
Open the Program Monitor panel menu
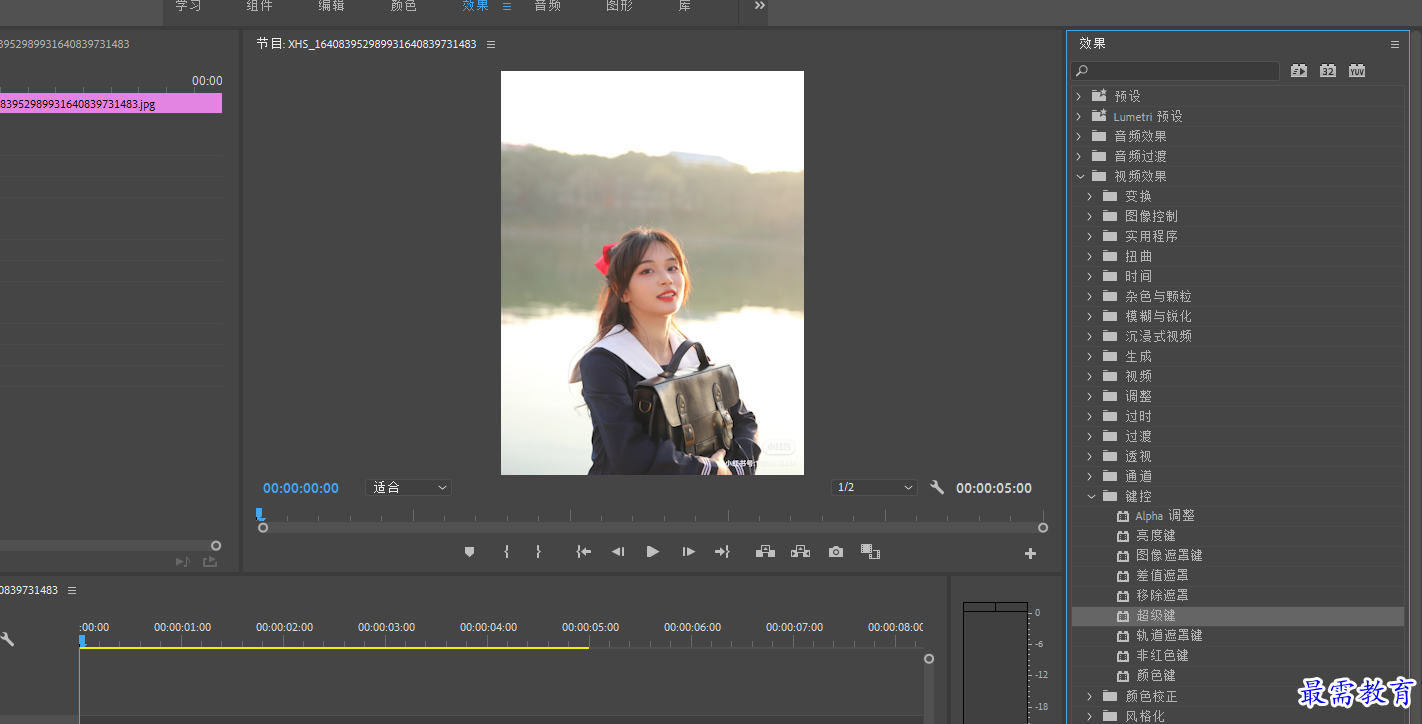491,44
